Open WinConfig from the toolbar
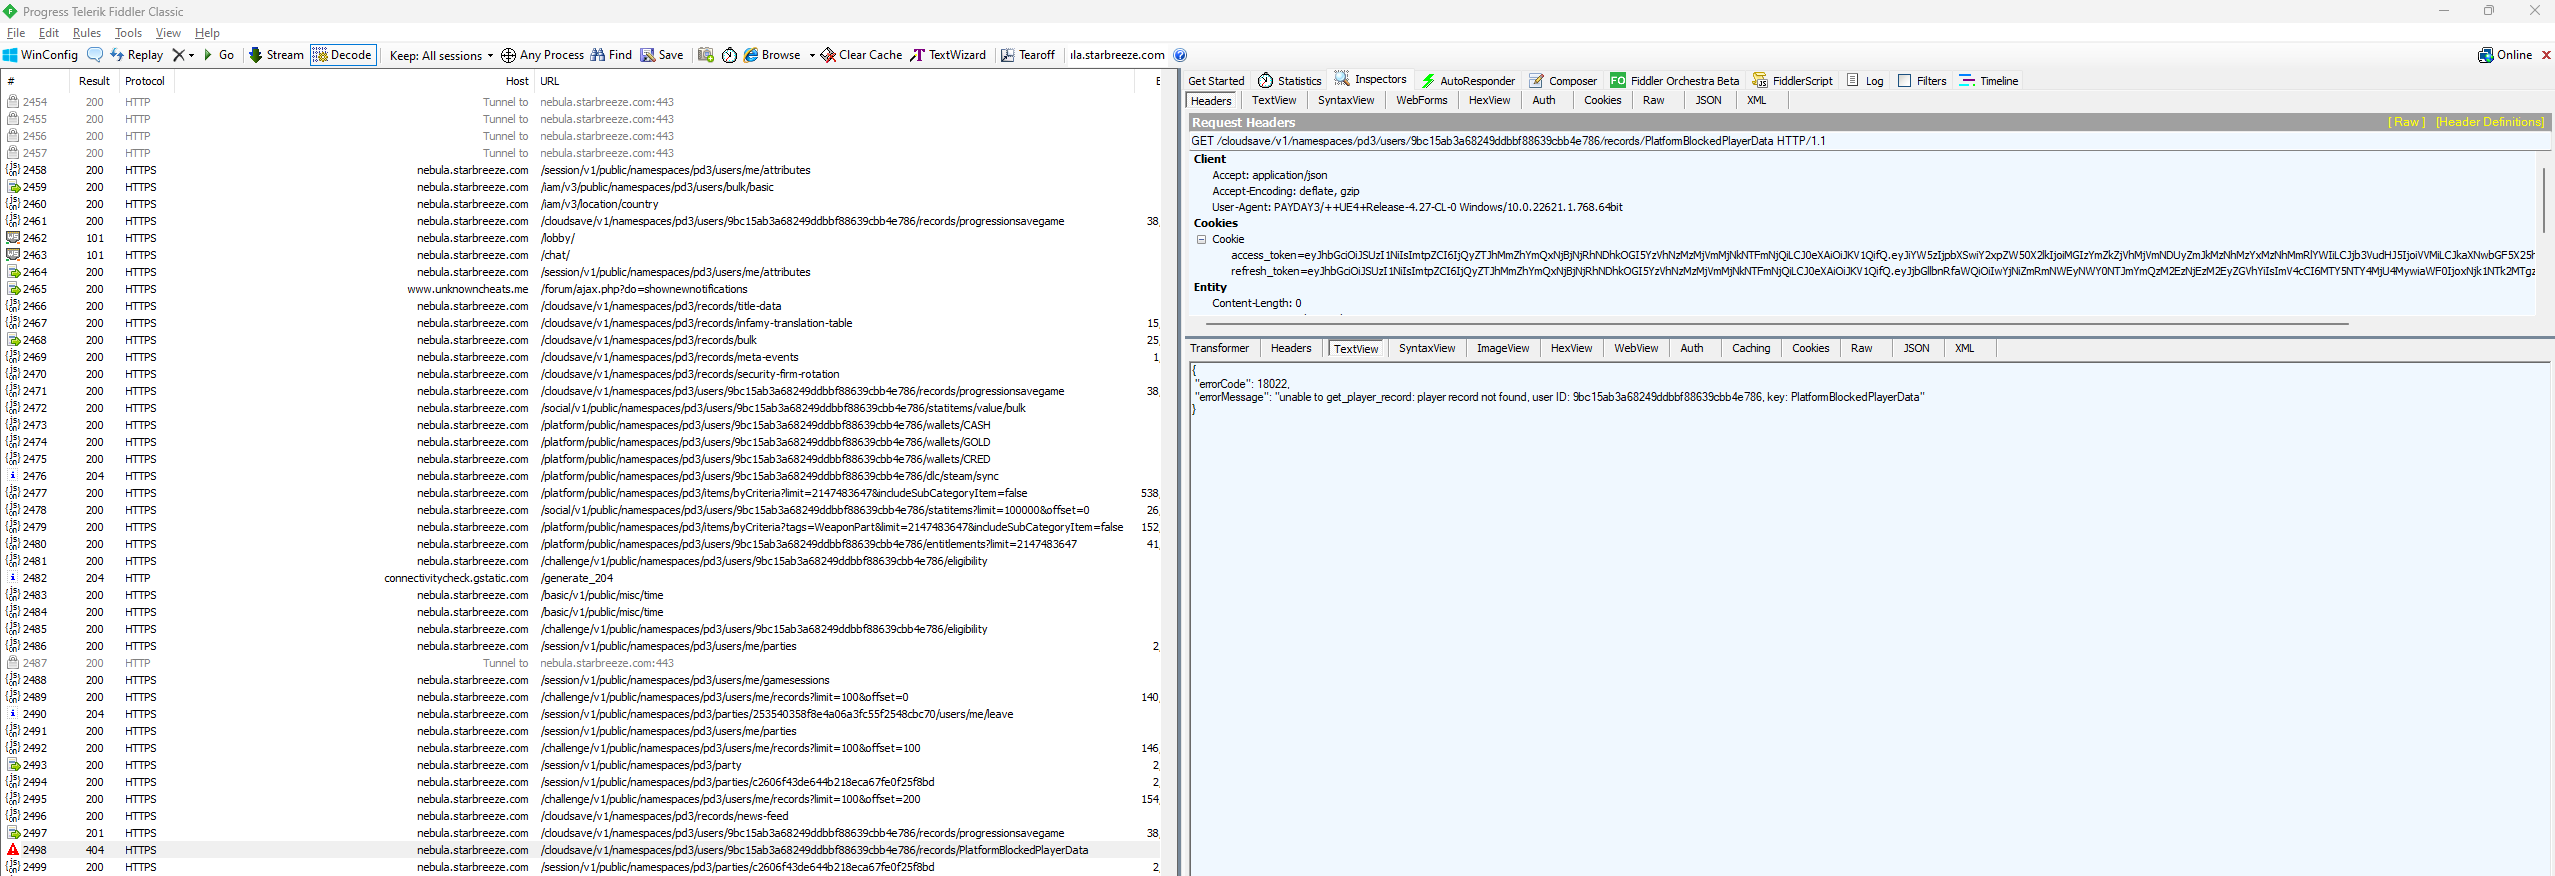Image resolution: width=2555 pixels, height=876 pixels. [40, 55]
